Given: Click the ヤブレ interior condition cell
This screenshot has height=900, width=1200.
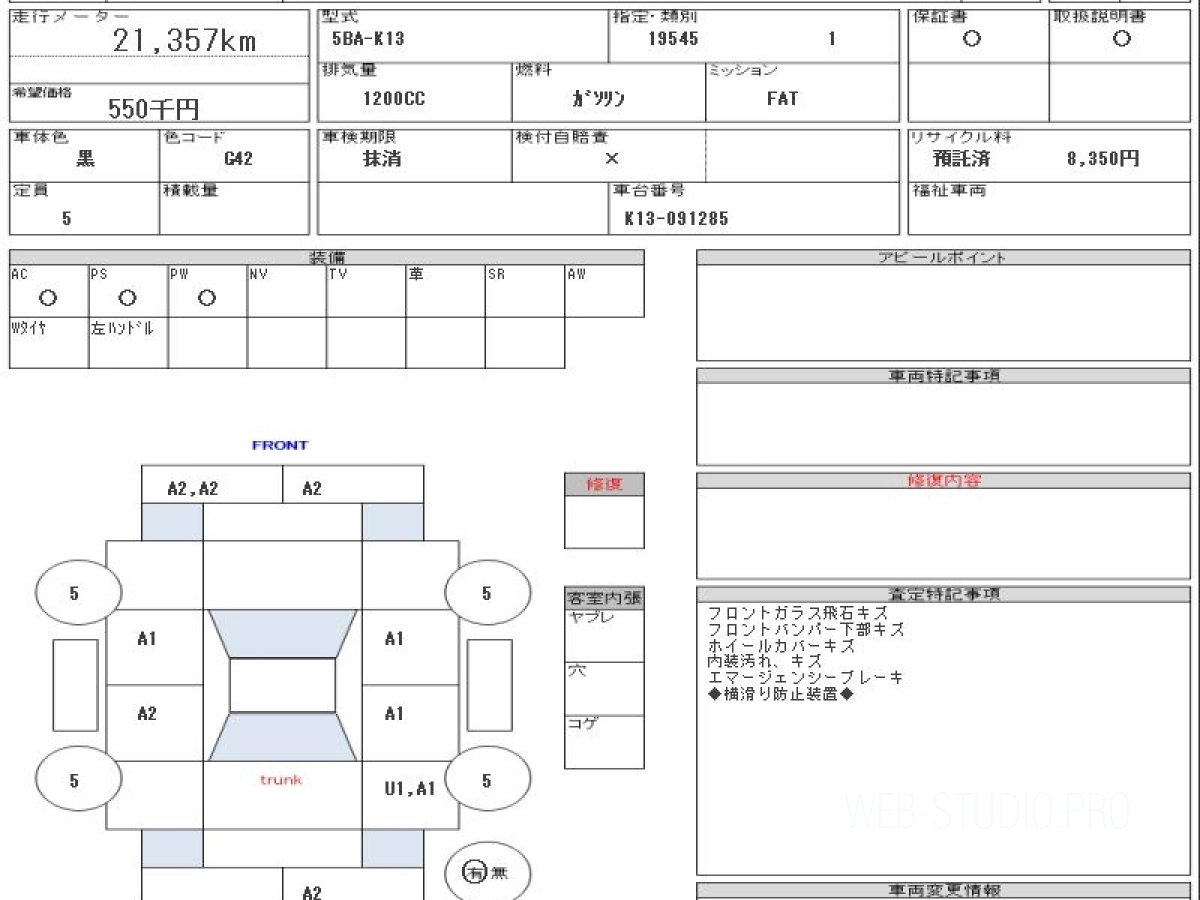Looking at the screenshot, I should pyautogui.click(x=604, y=635).
